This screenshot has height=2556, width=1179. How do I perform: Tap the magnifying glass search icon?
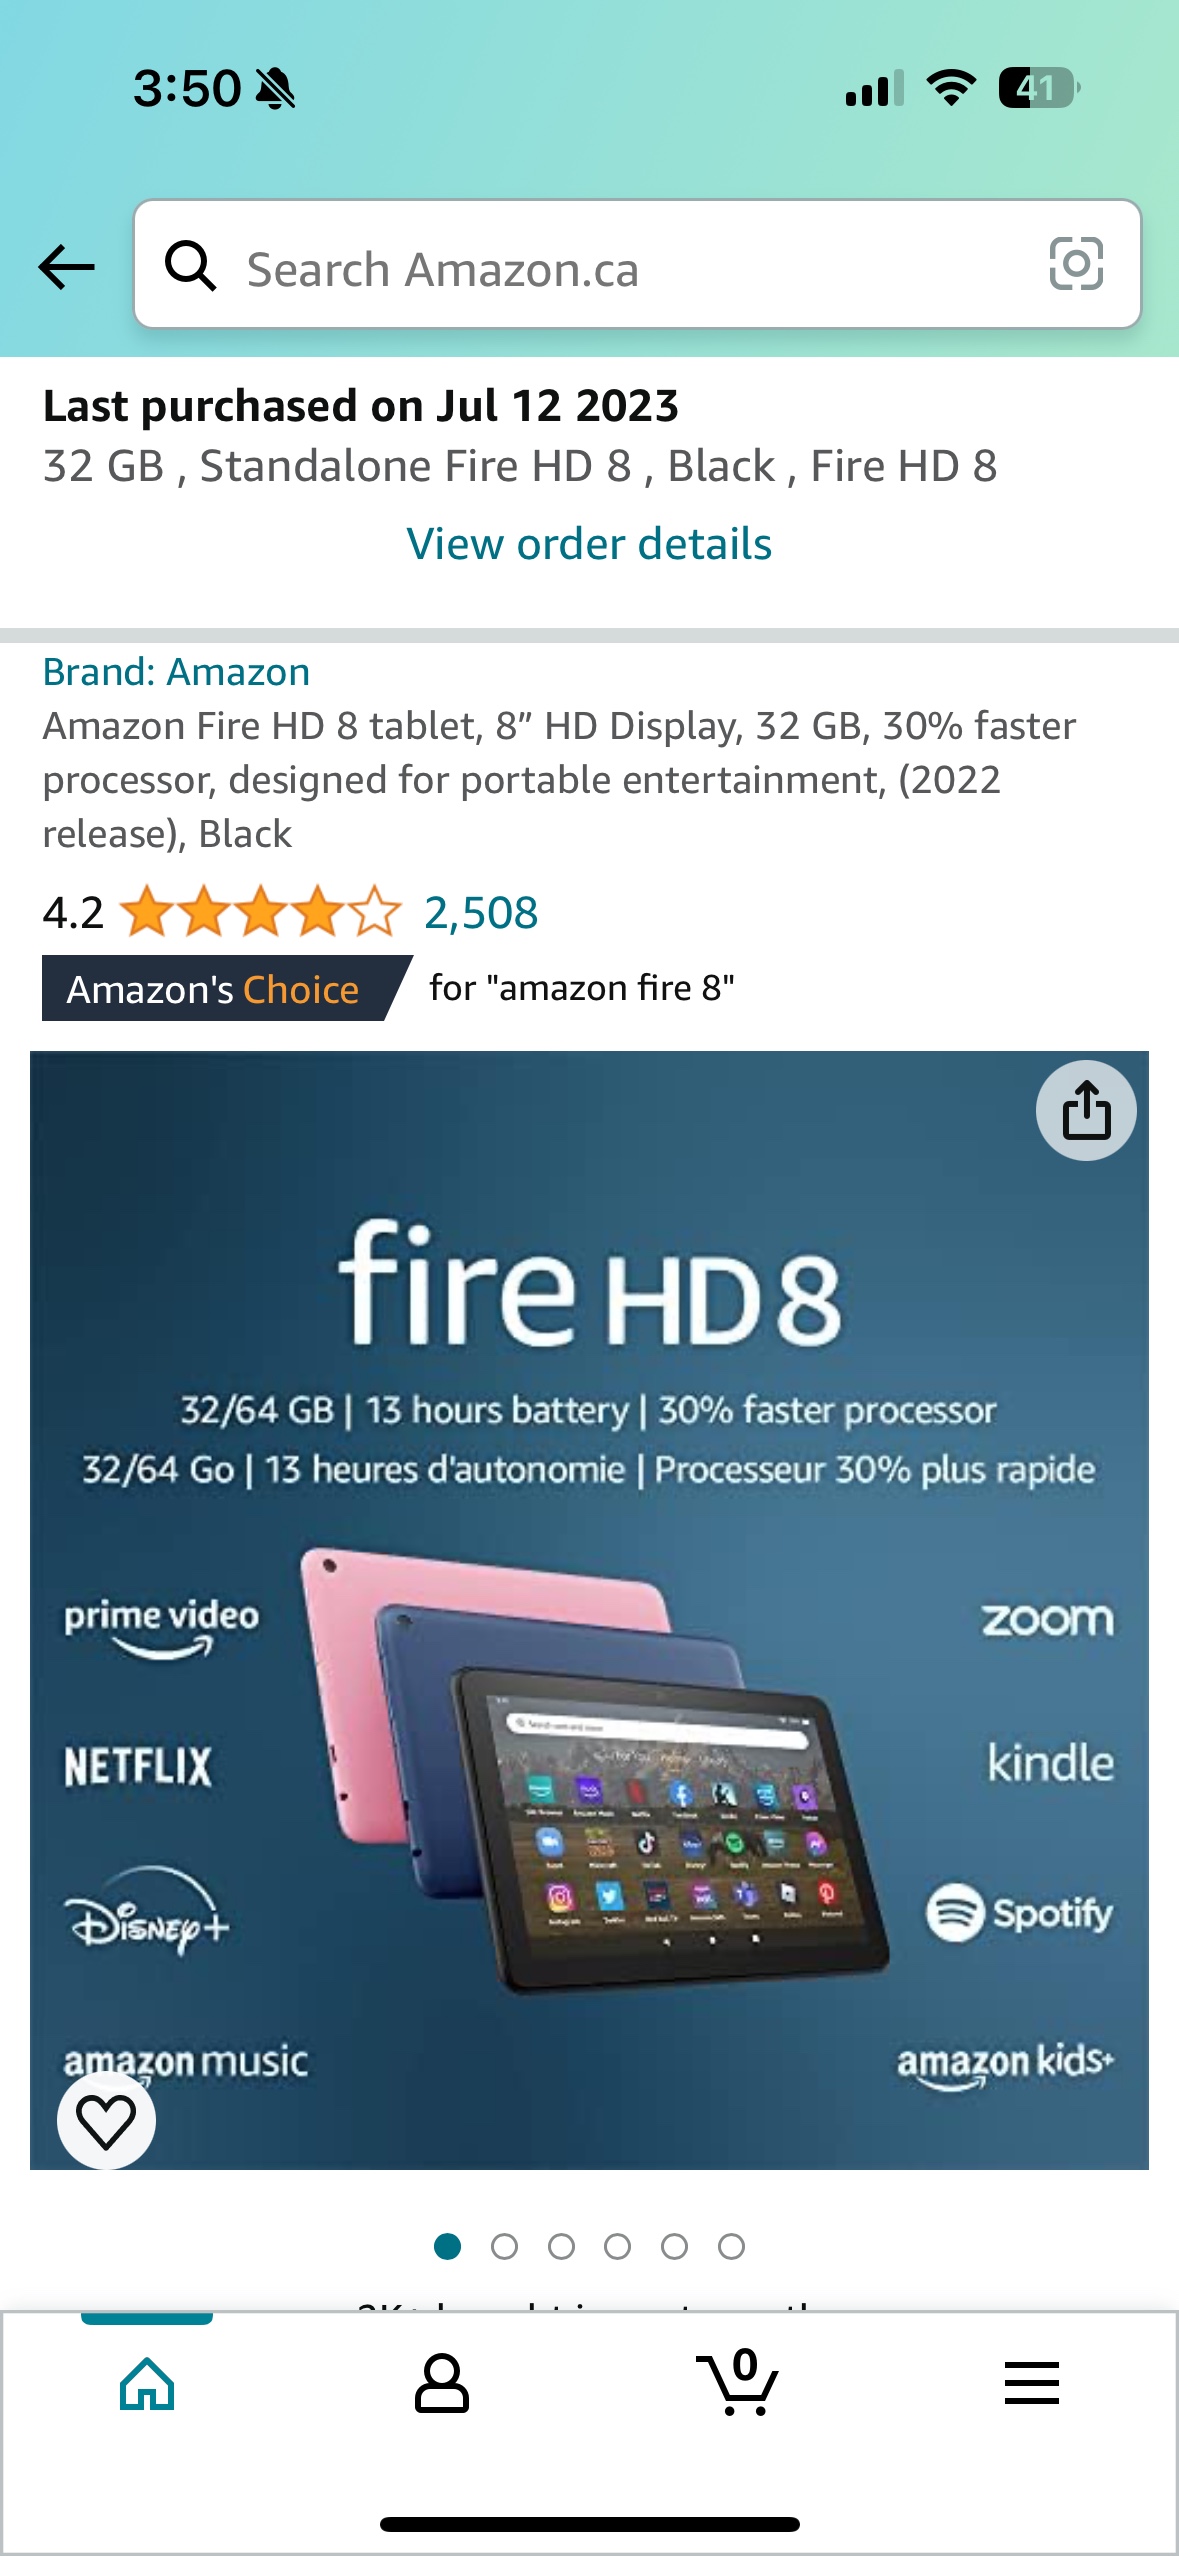point(190,266)
